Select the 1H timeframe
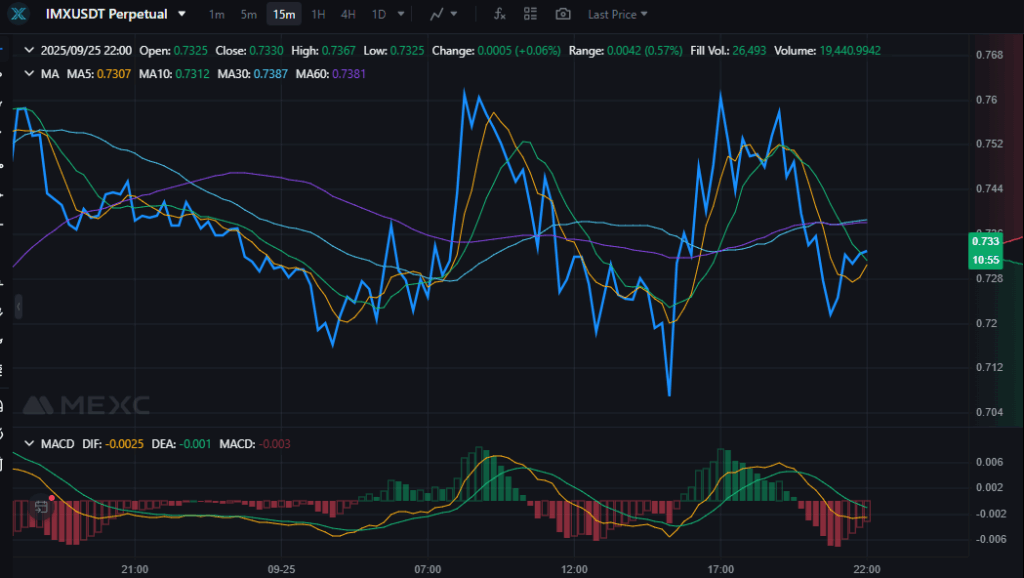Screen dimensions: 1024x578 (317, 14)
